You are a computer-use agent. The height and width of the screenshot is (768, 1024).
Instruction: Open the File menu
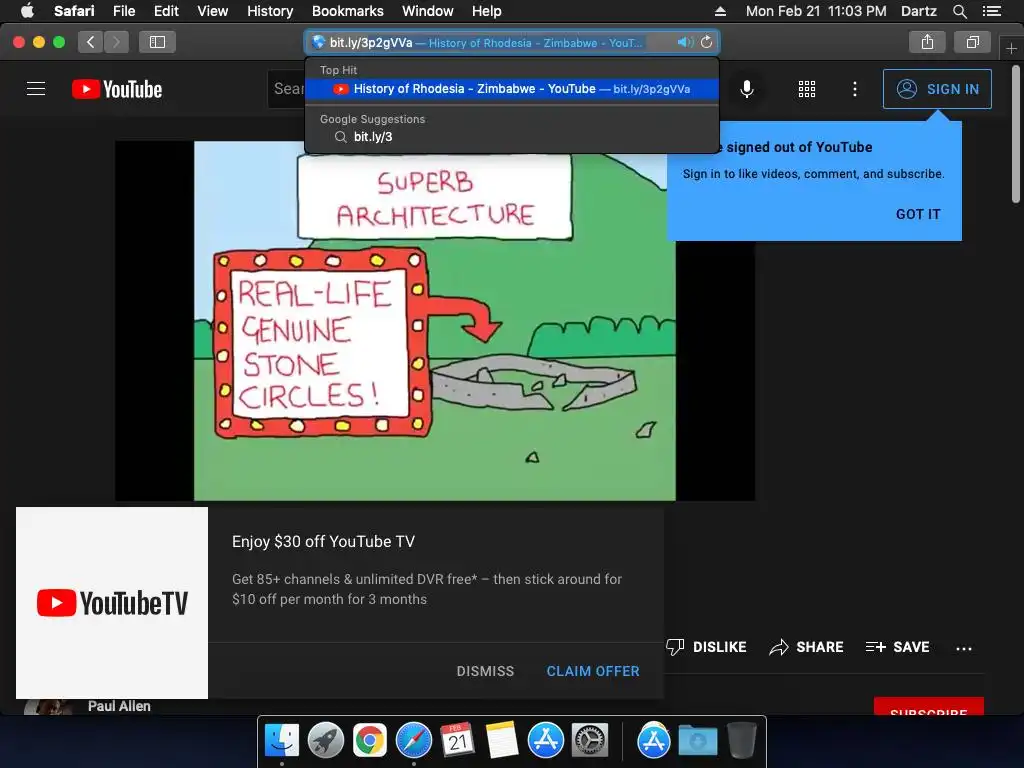coord(124,11)
